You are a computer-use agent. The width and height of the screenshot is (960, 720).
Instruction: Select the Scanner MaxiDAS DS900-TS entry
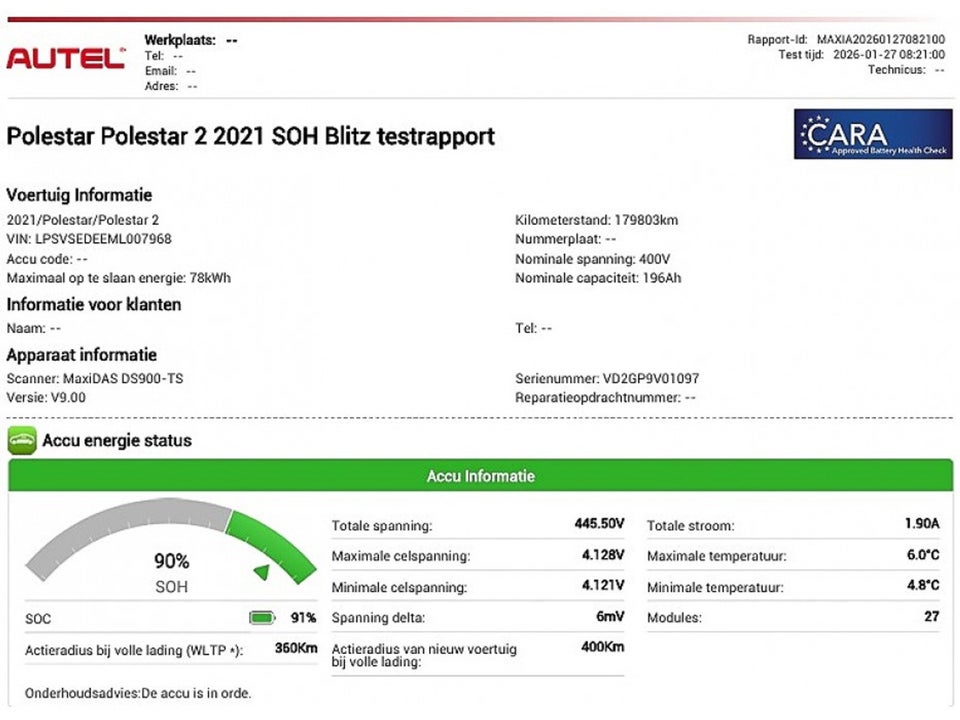95,379
